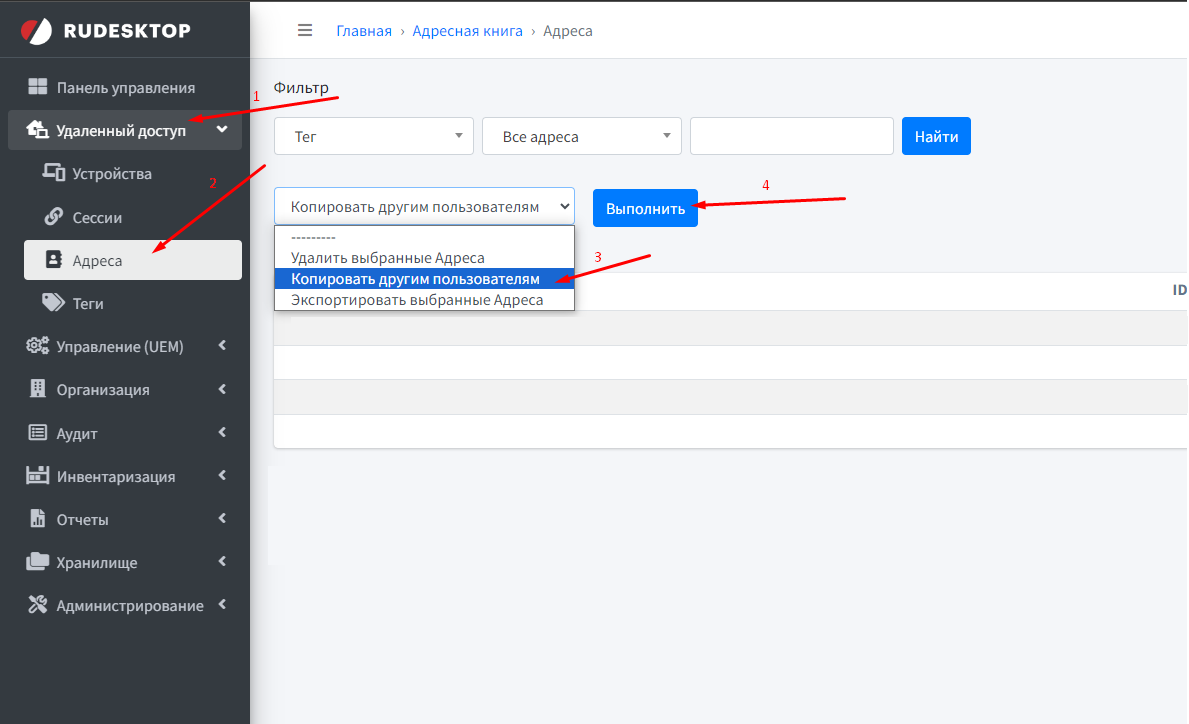The height and width of the screenshot is (724, 1189).
Task: Click the RuDesktop logo icon
Action: 37,31
